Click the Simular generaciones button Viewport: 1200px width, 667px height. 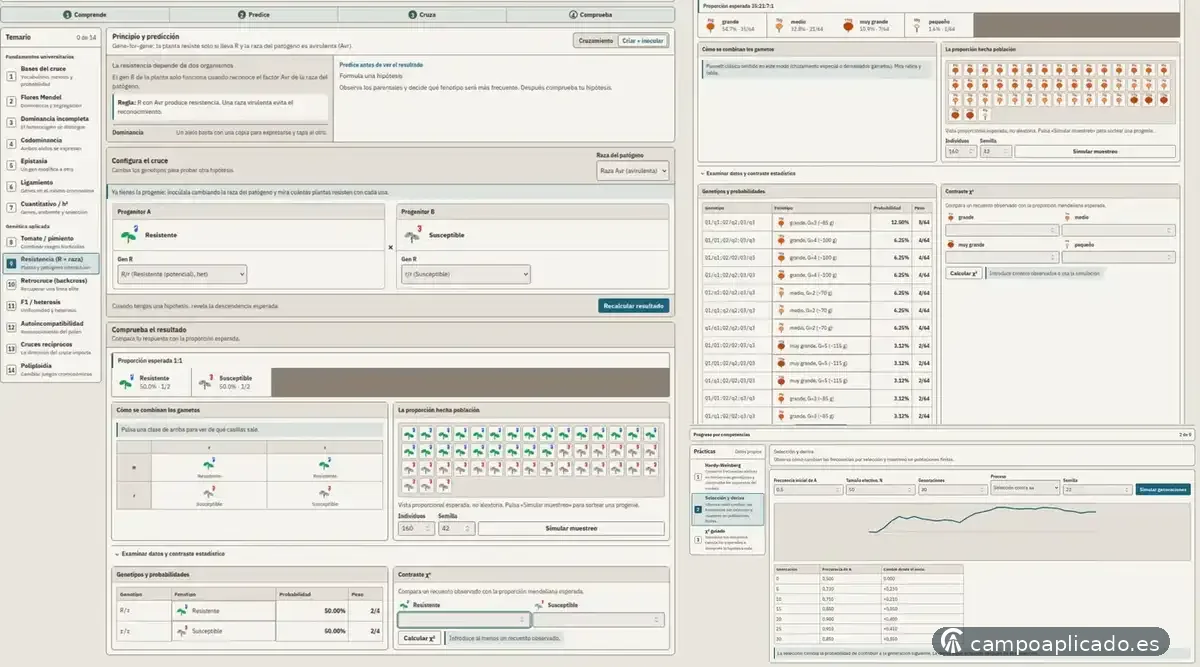tap(1163, 489)
